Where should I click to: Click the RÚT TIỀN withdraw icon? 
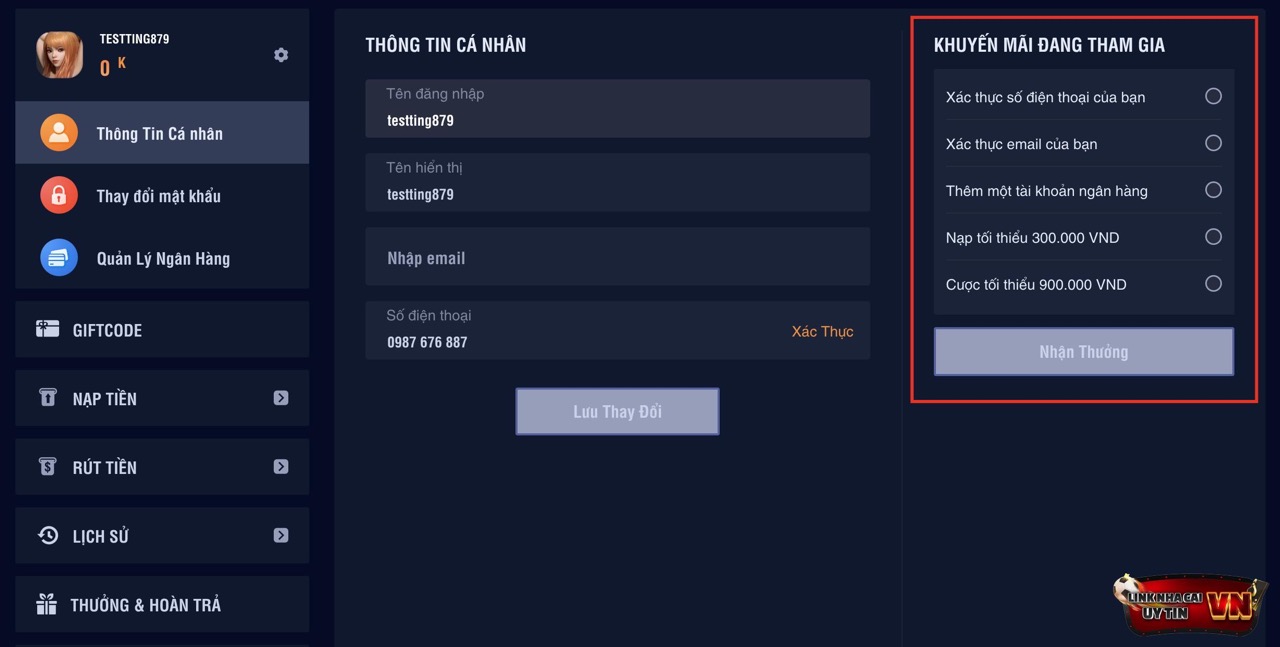coord(47,466)
